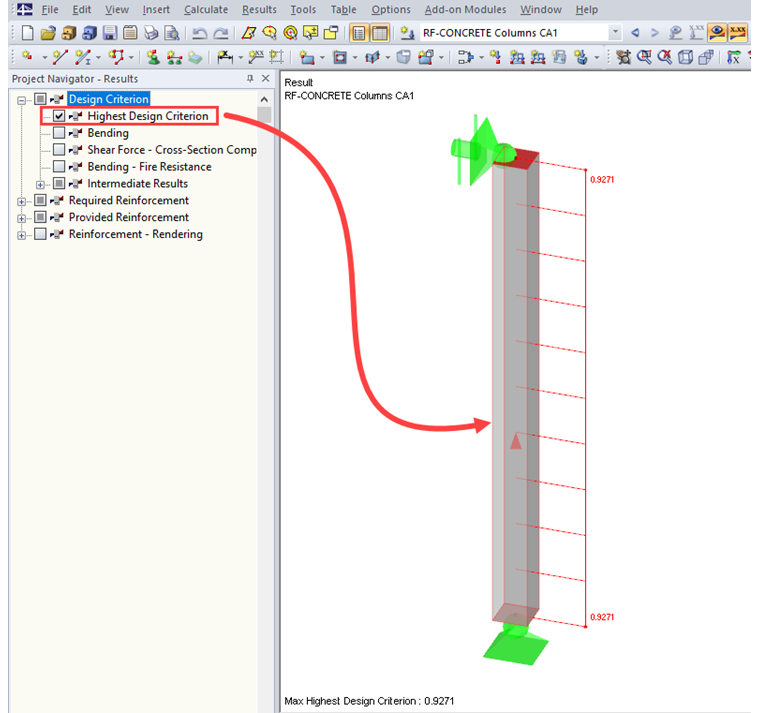Open the Help menu
This screenshot has height=713, width=760.
tap(586, 10)
